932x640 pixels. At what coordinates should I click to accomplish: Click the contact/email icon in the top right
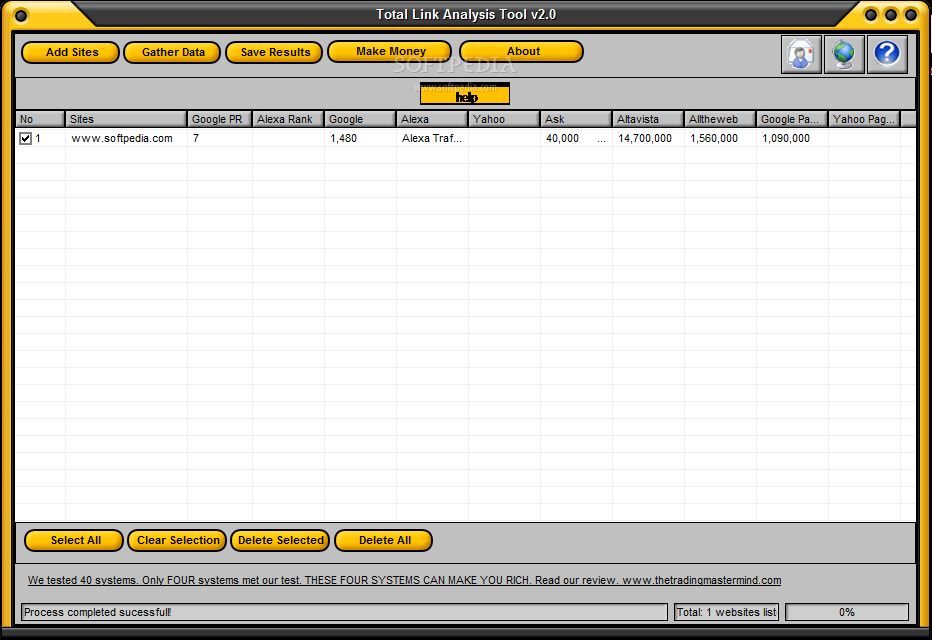tap(801, 54)
